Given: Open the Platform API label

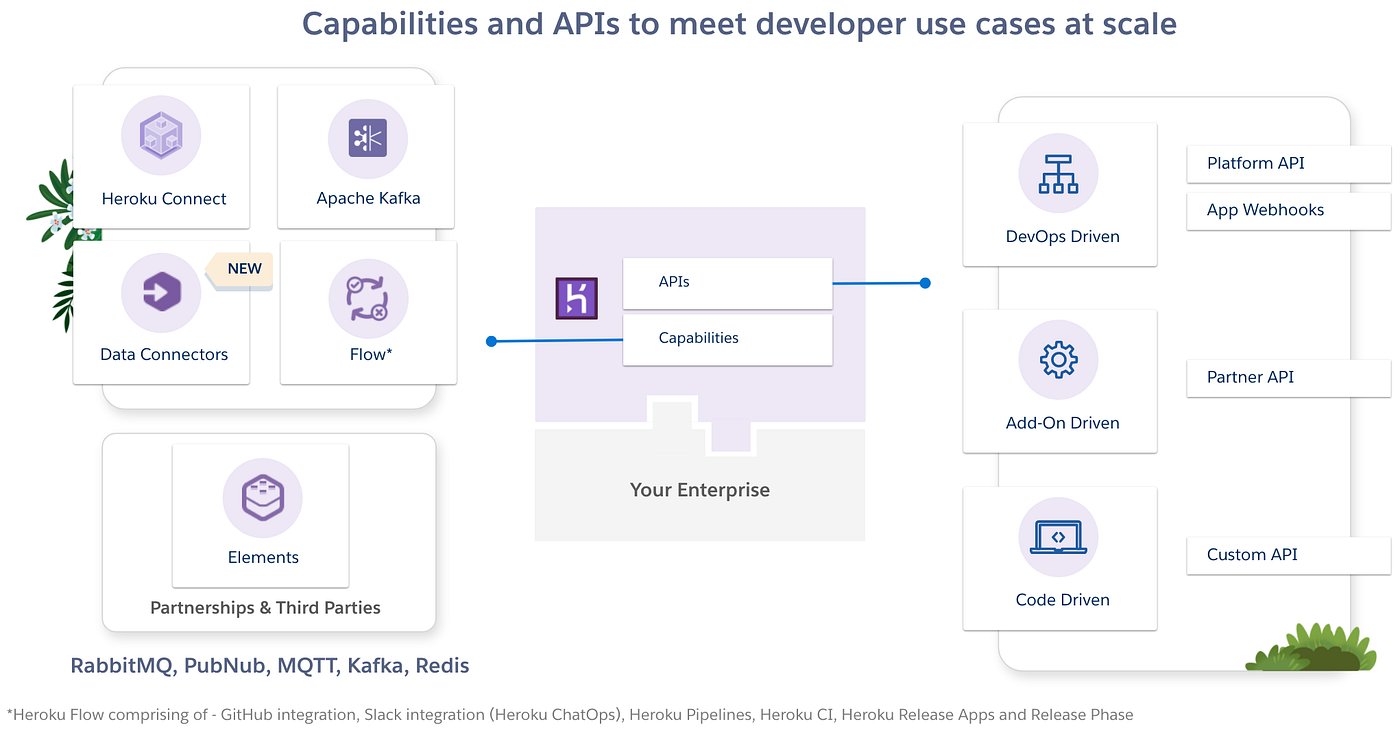Looking at the screenshot, I should (x=1289, y=164).
